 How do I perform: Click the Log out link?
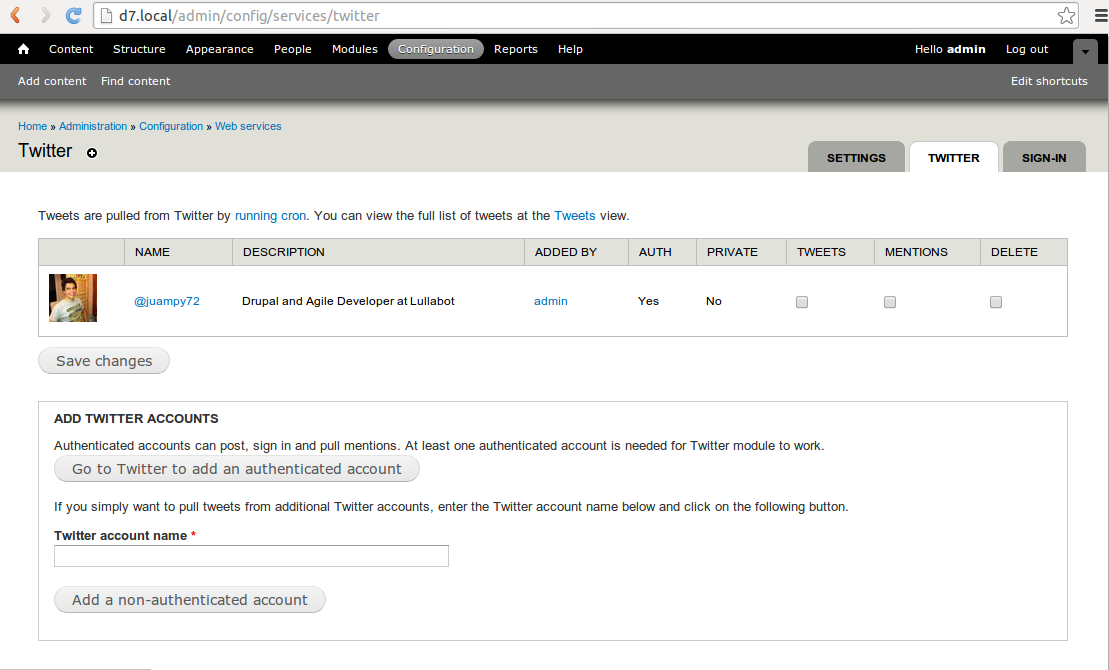pos(1027,49)
